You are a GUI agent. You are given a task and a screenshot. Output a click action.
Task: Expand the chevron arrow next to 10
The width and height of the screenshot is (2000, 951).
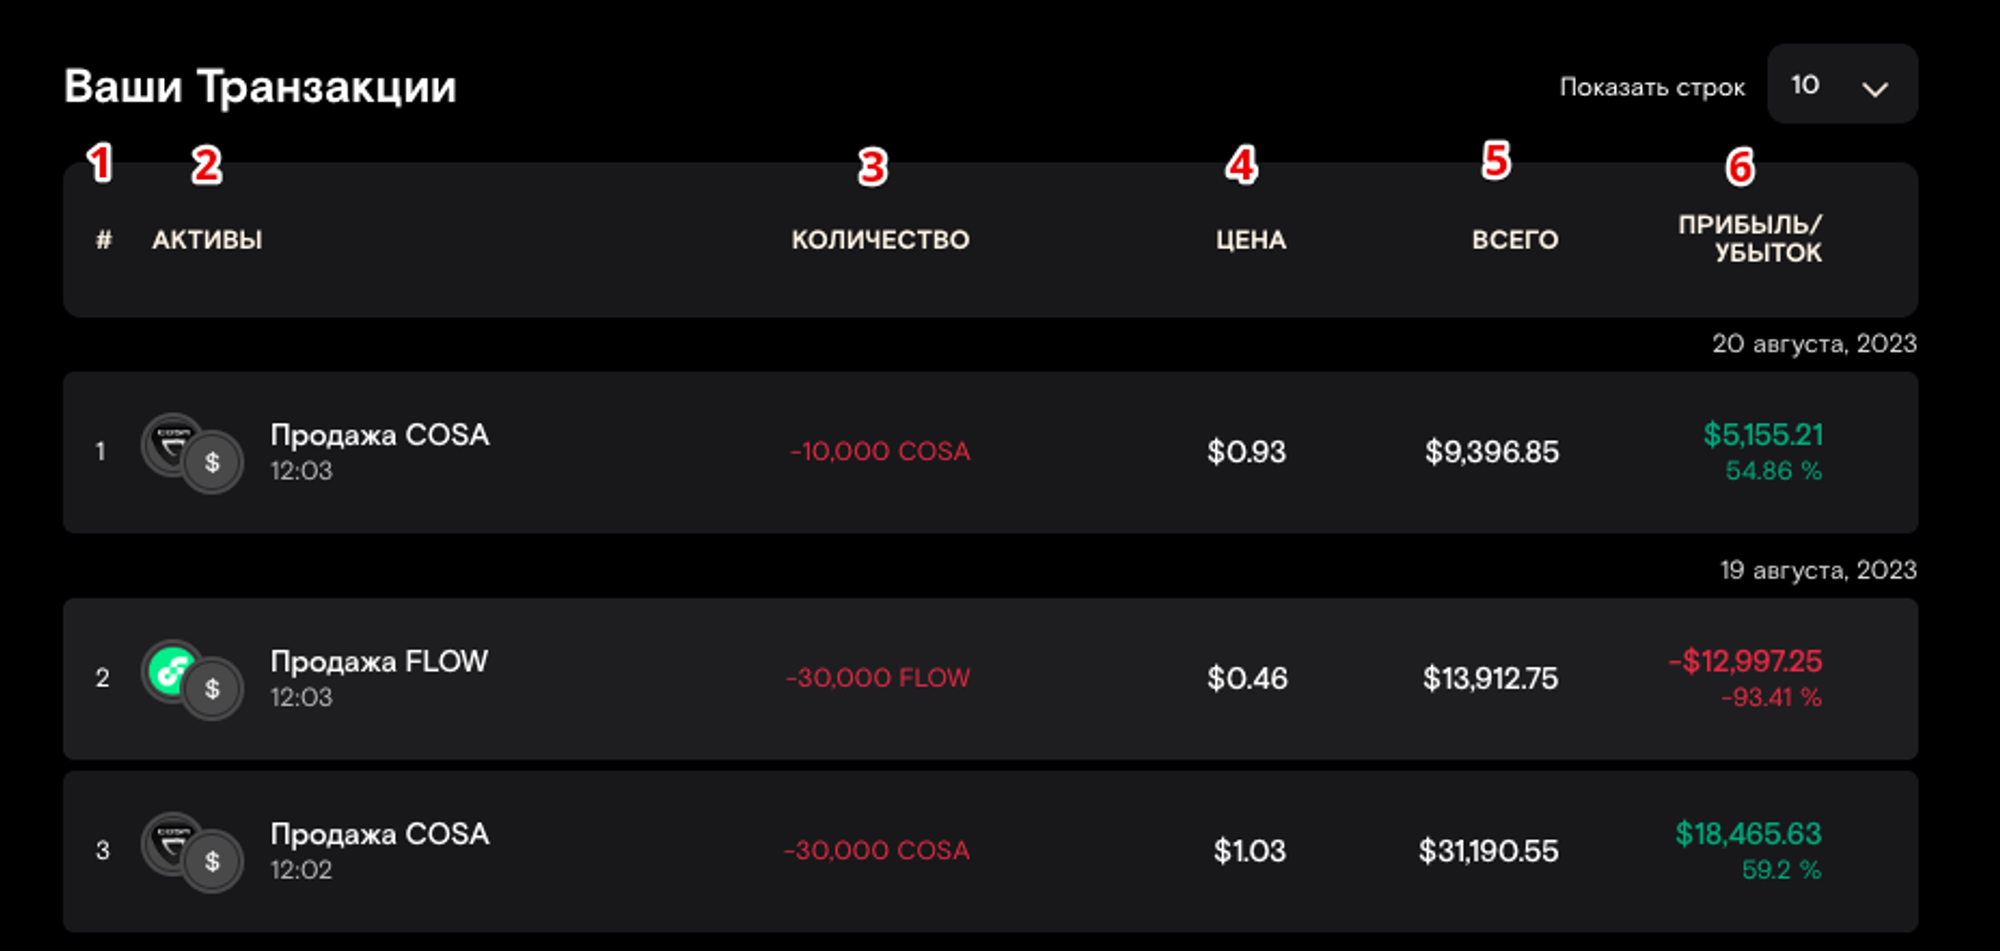click(x=1875, y=88)
